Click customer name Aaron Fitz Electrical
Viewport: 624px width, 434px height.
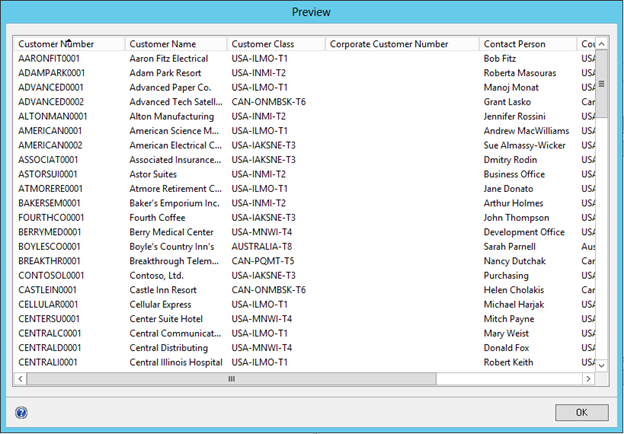[169, 58]
